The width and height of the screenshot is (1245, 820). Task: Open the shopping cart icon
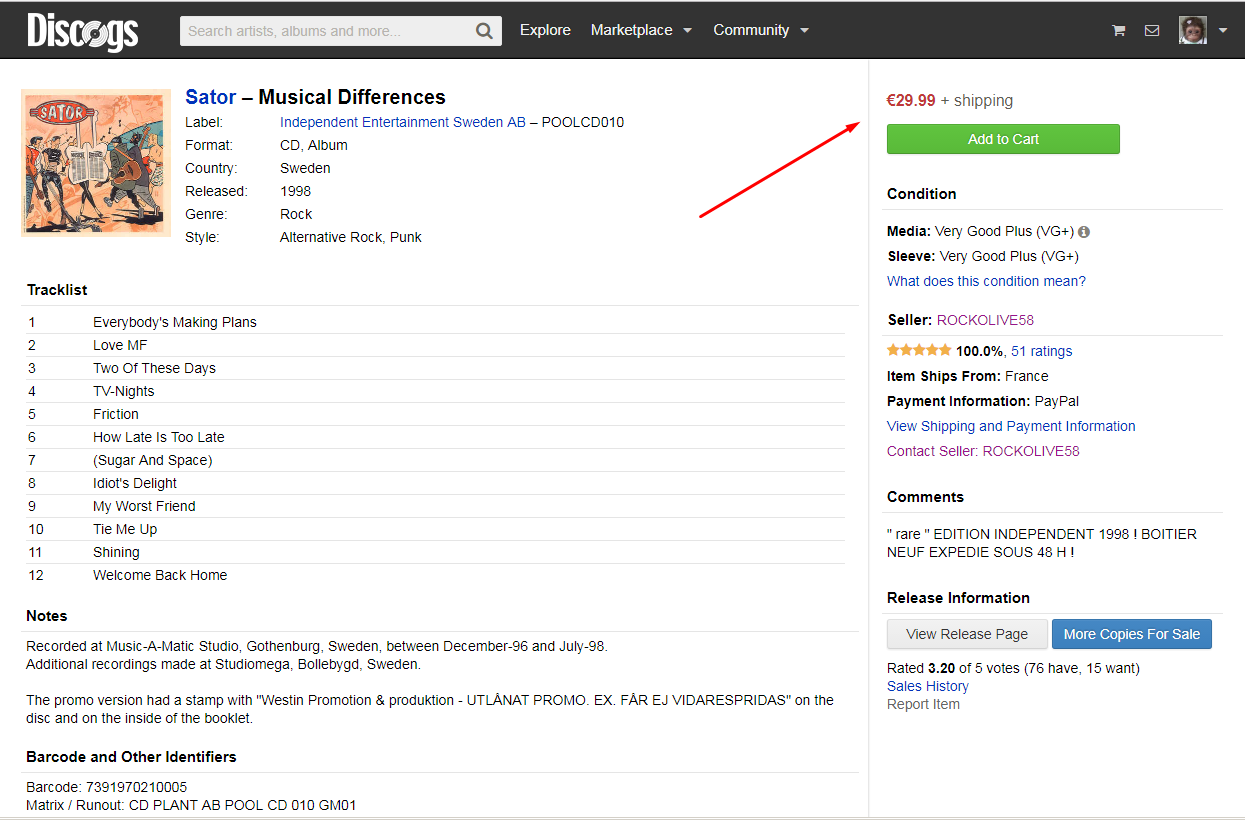[x=1119, y=31]
